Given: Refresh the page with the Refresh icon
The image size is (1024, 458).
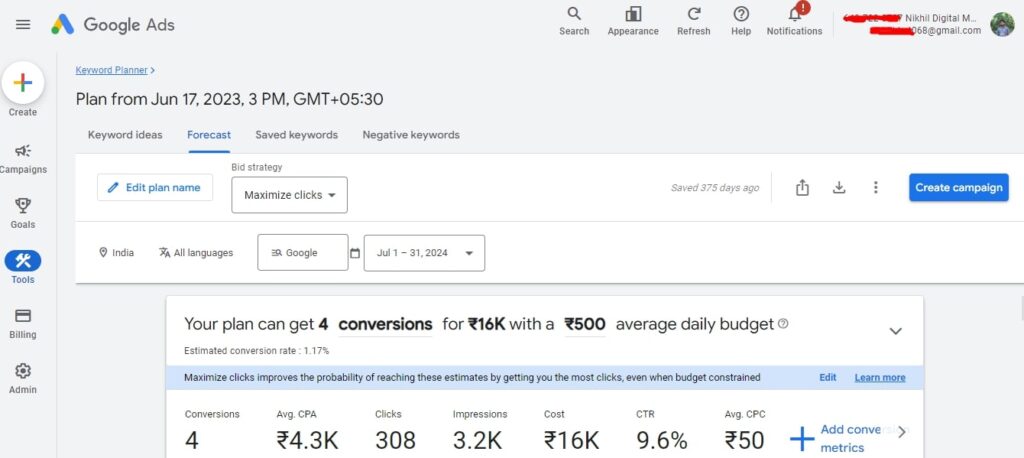Looking at the screenshot, I should [694, 21].
